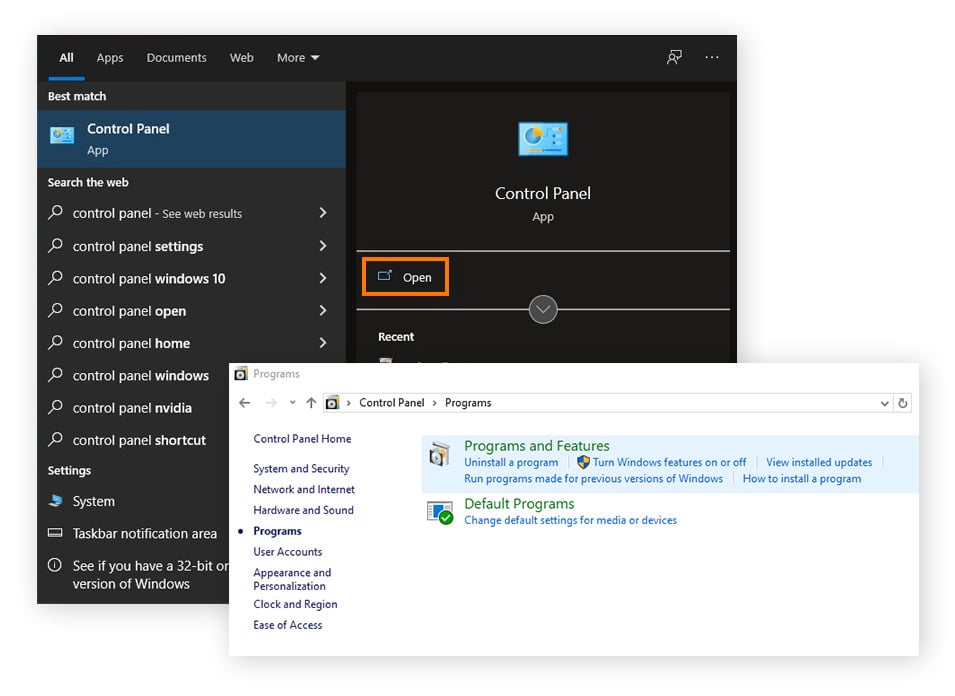
Task: Expand the down chevron below the Open button
Action: (543, 310)
